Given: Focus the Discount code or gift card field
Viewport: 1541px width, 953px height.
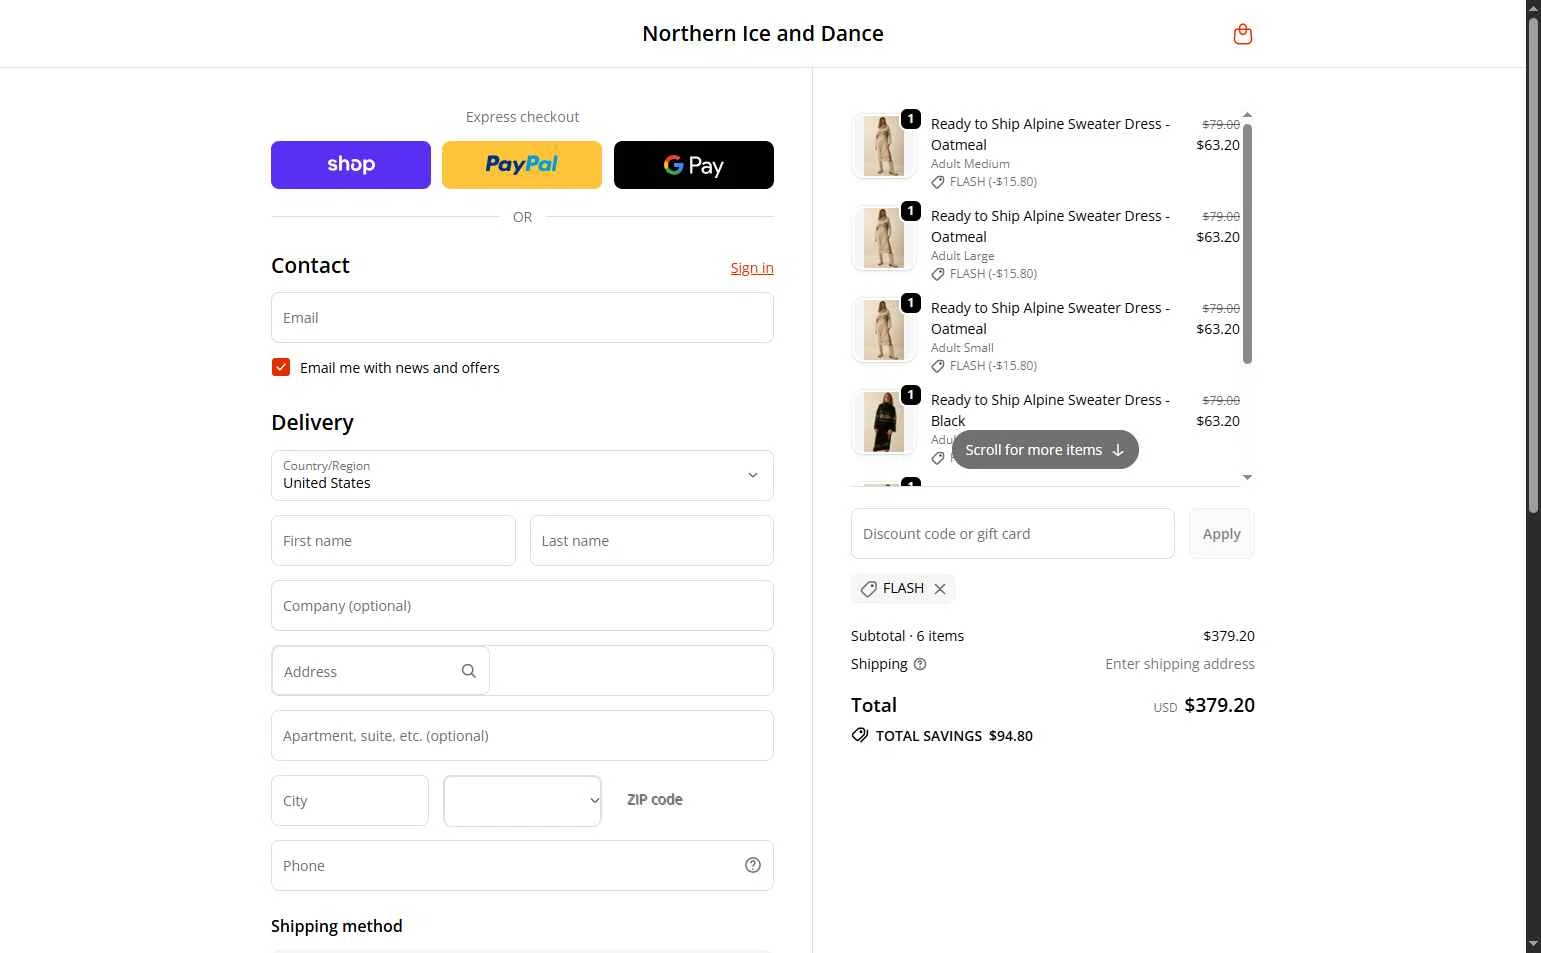Looking at the screenshot, I should 1012,534.
